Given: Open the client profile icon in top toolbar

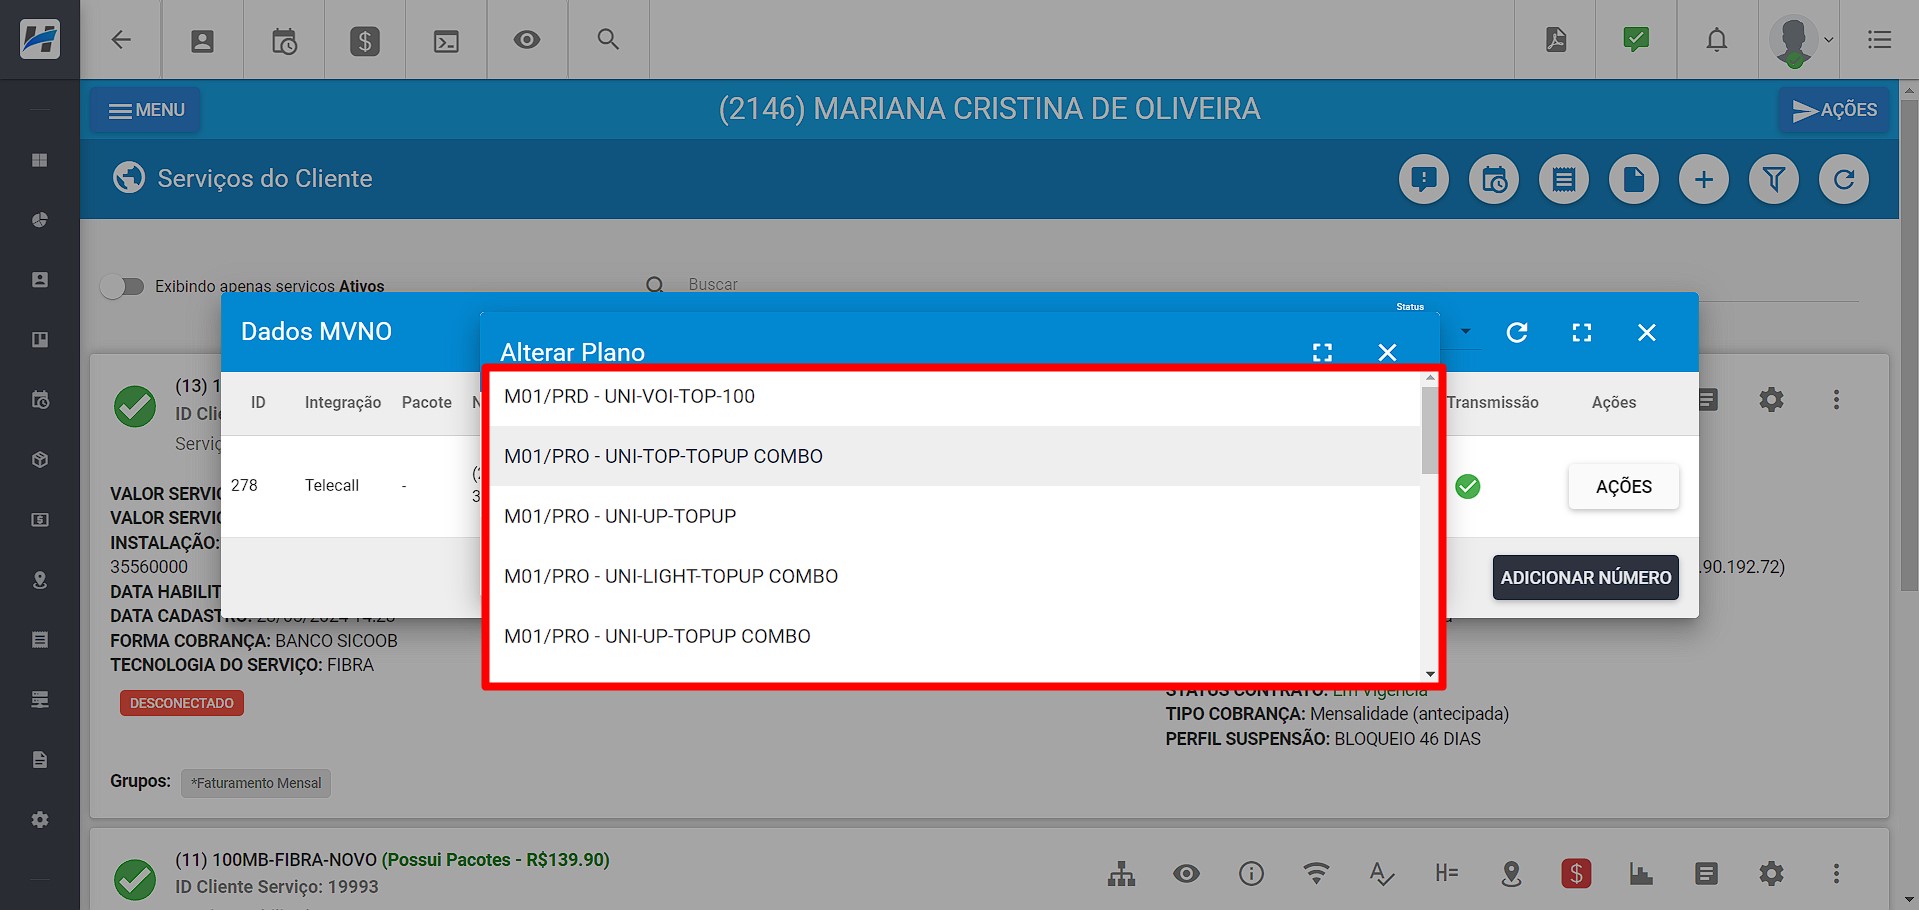Looking at the screenshot, I should 202,41.
